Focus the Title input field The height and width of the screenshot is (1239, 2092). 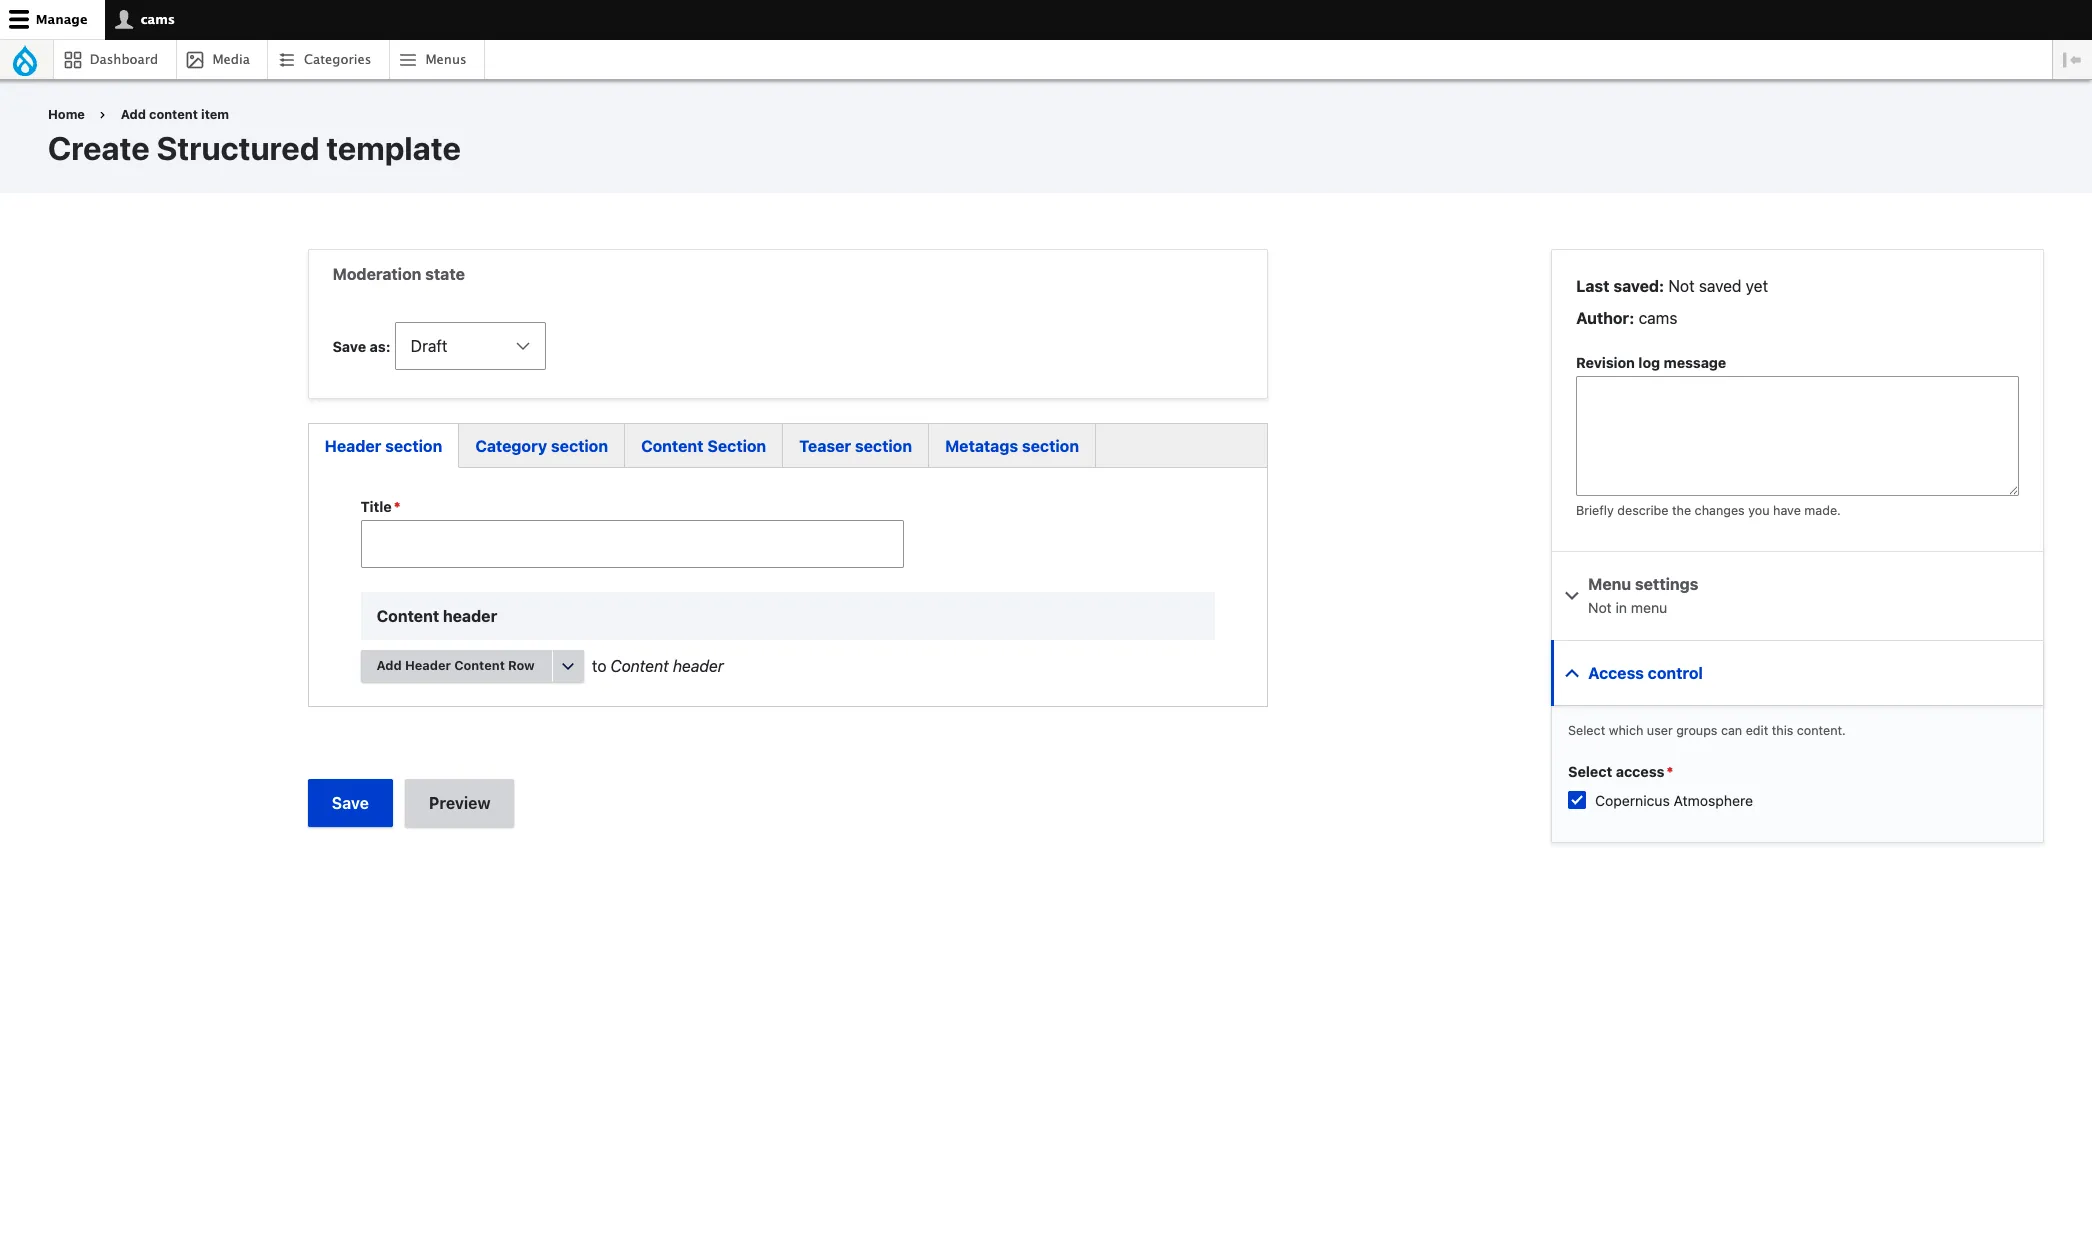(632, 544)
